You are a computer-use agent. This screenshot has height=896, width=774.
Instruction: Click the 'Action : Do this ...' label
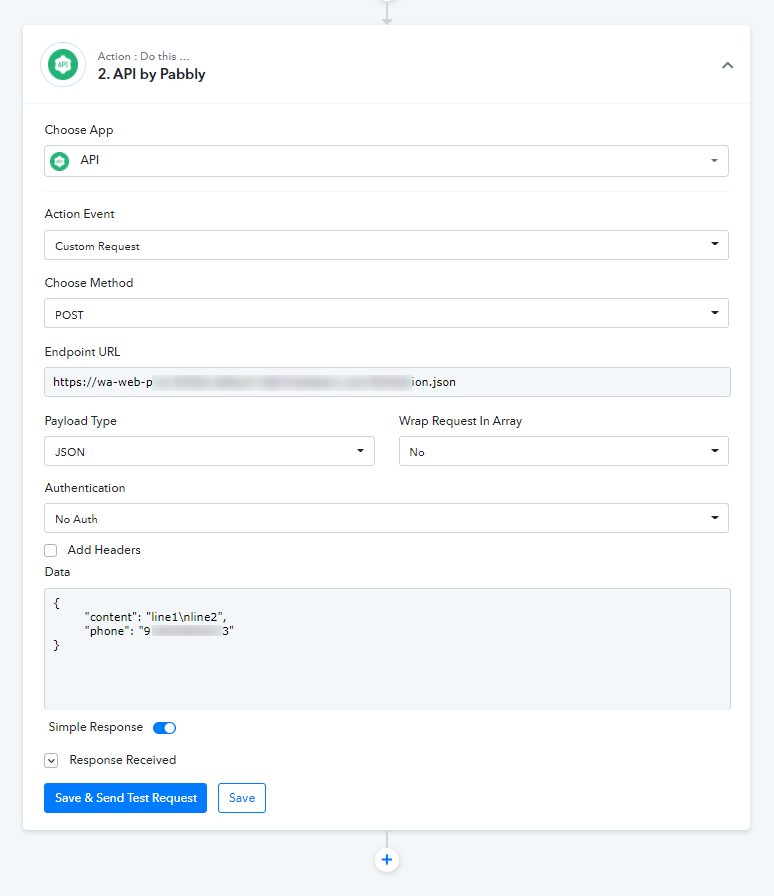coord(143,56)
